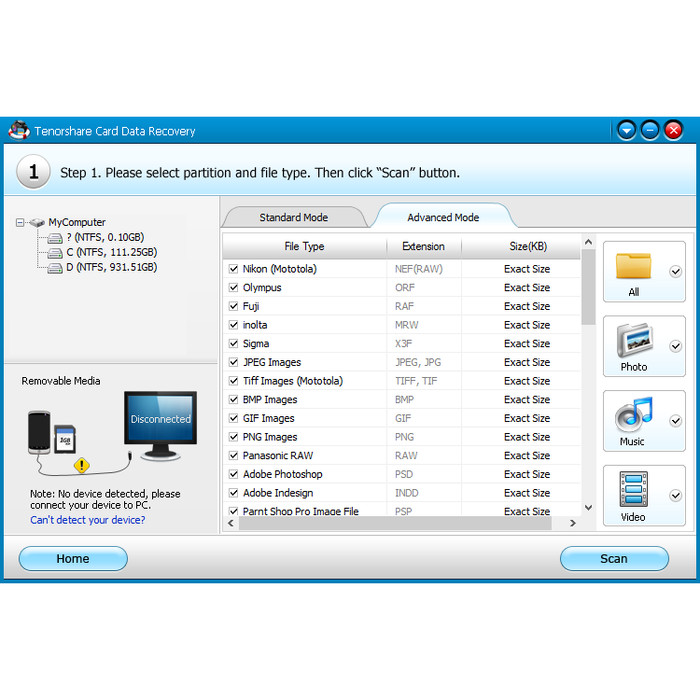Click the Tenorshare app logo icon

tap(19, 130)
